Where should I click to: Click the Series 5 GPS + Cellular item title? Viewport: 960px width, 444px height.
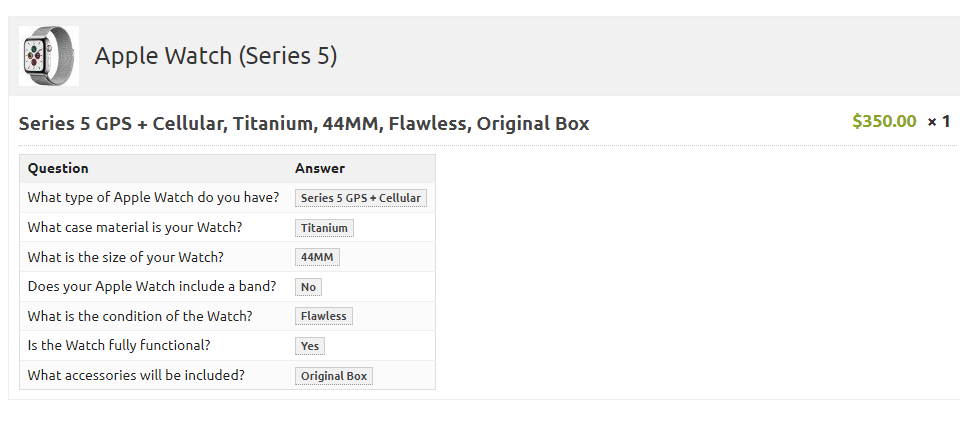(304, 124)
